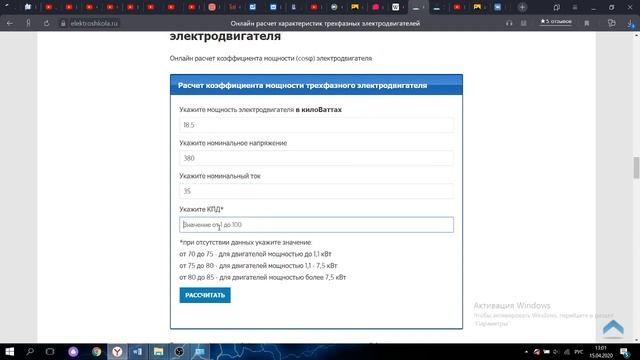Viewport: 640px width, 360px height.
Task: Open the Windows notification center icon
Action: 624,352
